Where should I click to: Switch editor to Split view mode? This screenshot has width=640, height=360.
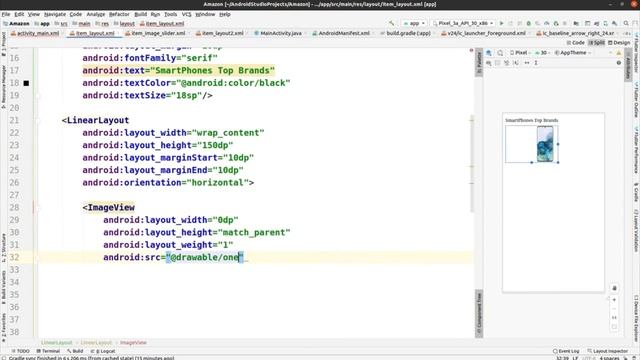(x=597, y=43)
